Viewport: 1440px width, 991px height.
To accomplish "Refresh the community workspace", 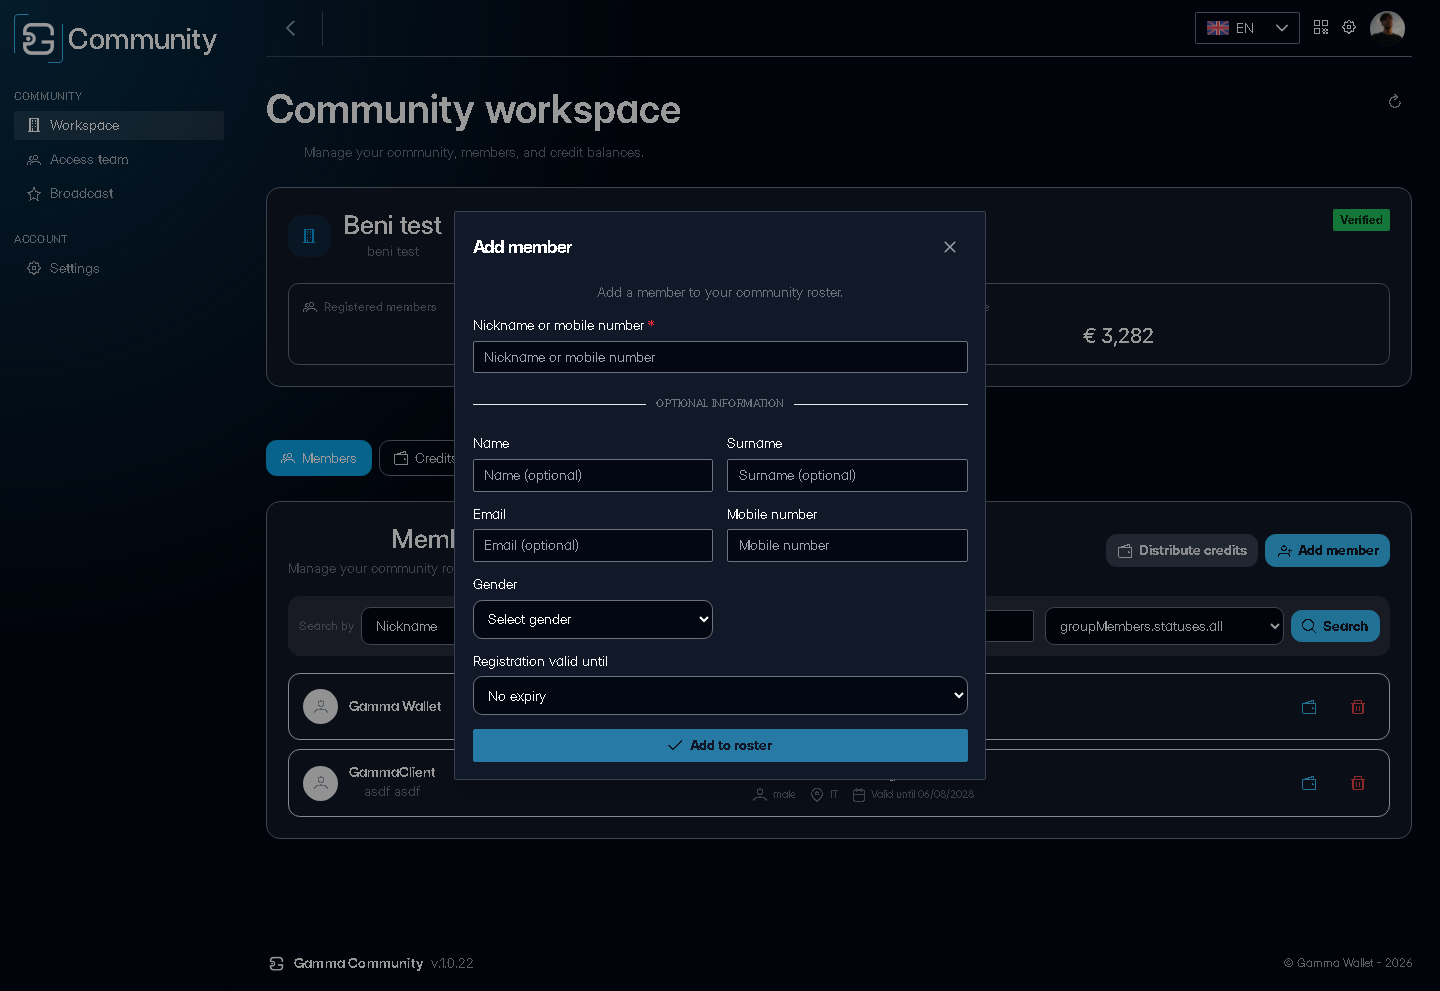I will point(1395,101).
